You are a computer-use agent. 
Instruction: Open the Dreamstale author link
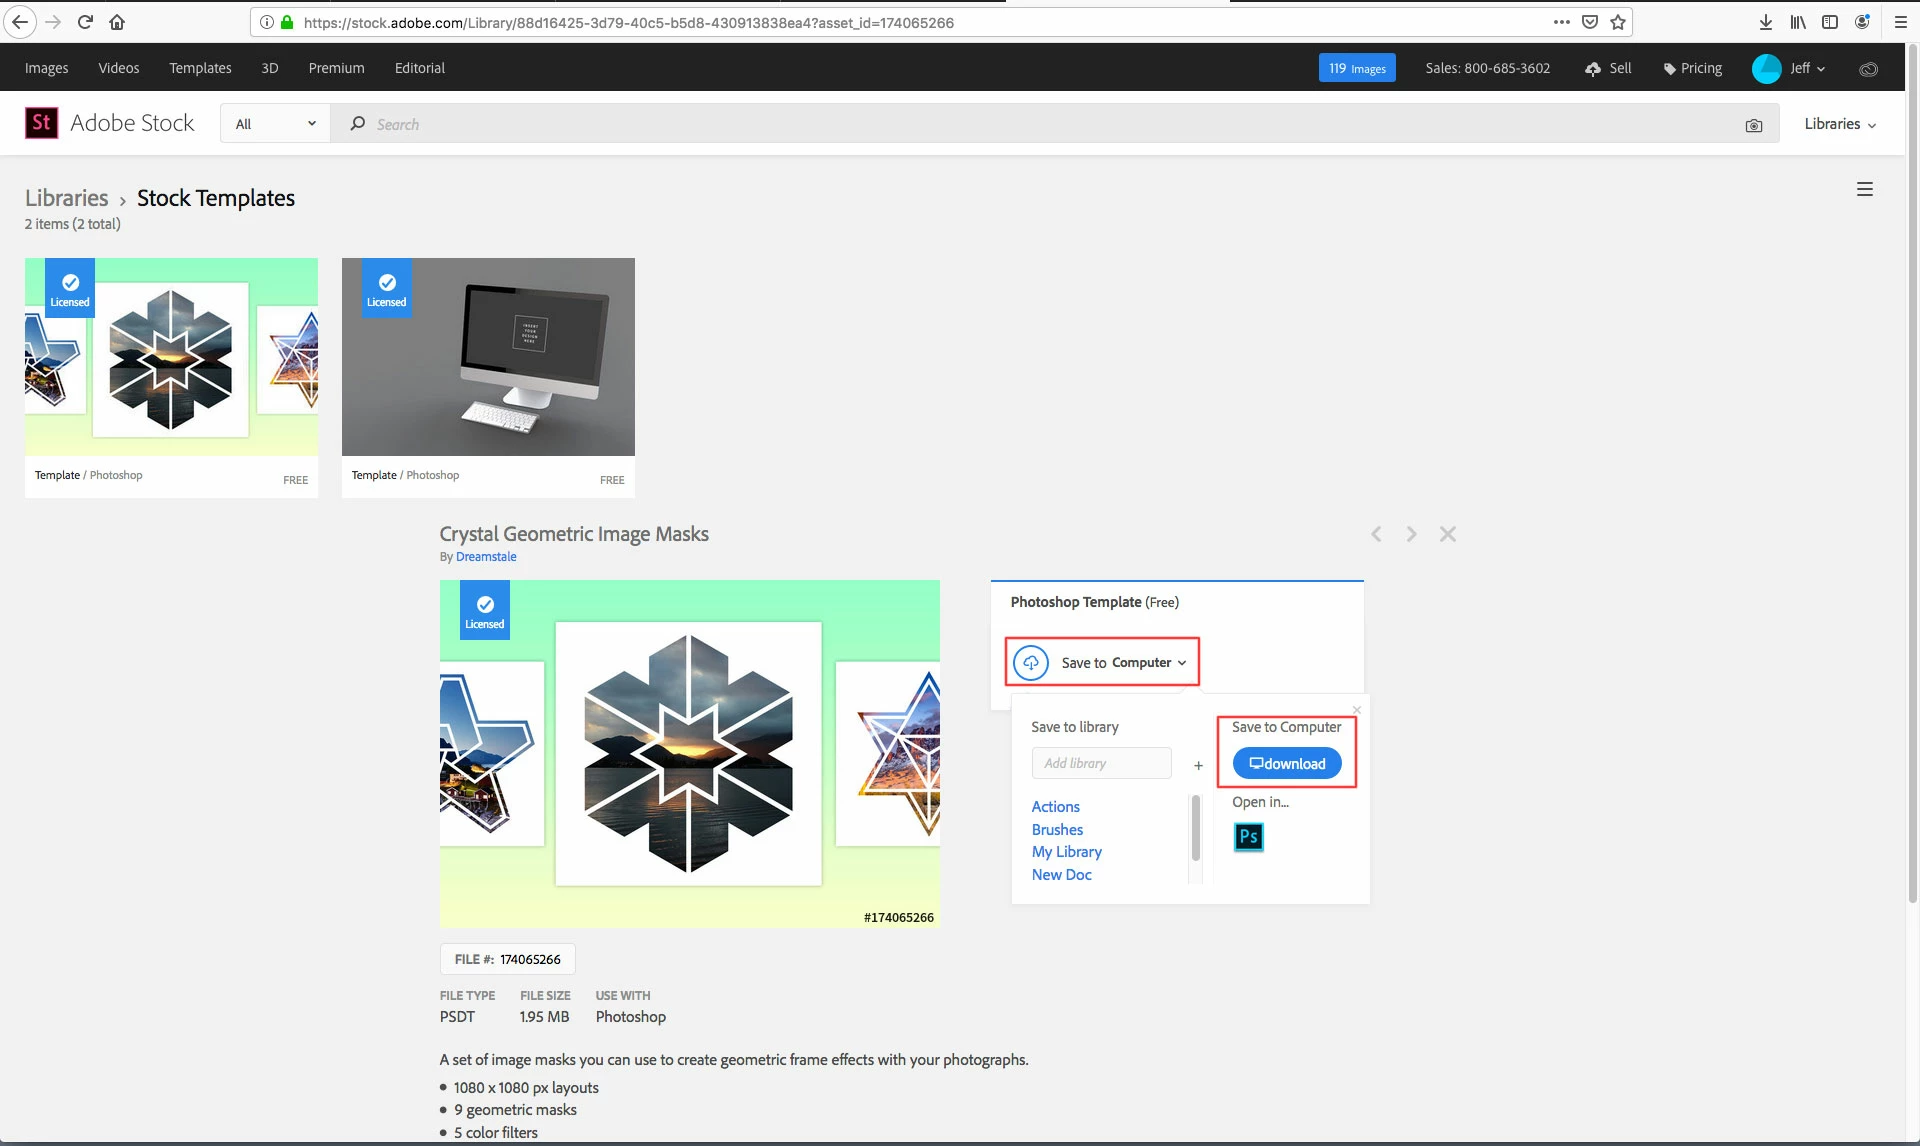[486, 557]
